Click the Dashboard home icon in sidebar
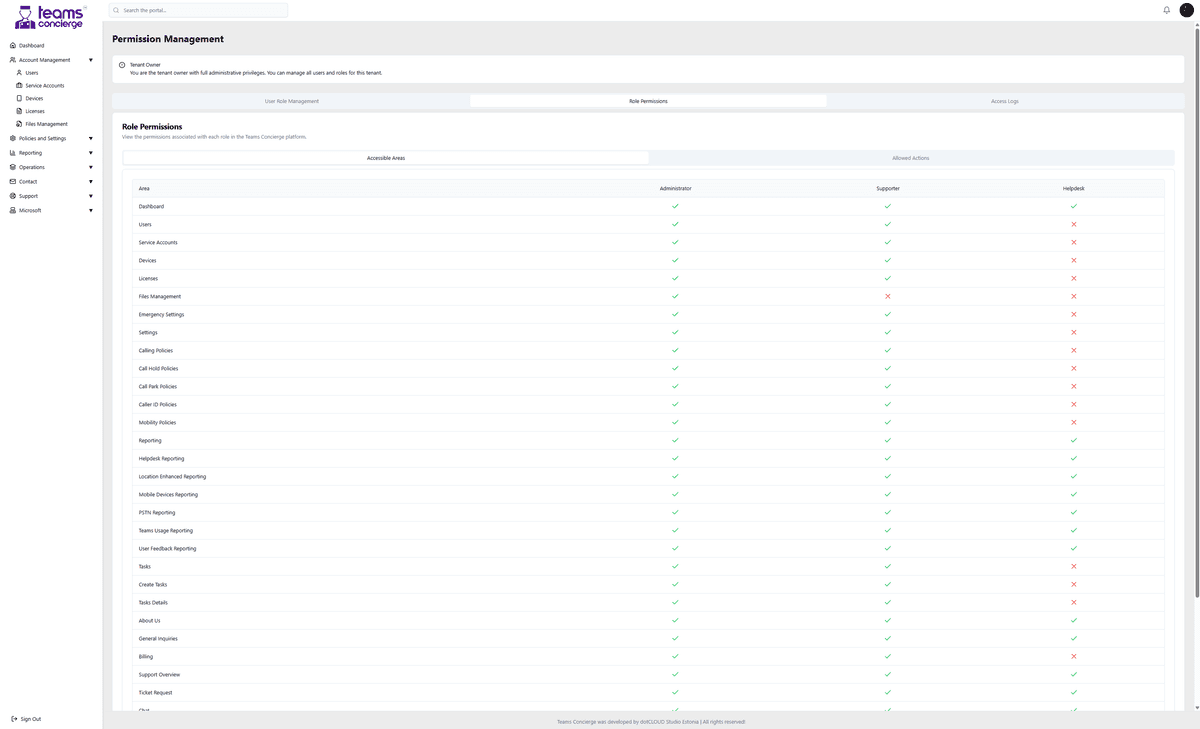1200x729 pixels. (x=12, y=46)
